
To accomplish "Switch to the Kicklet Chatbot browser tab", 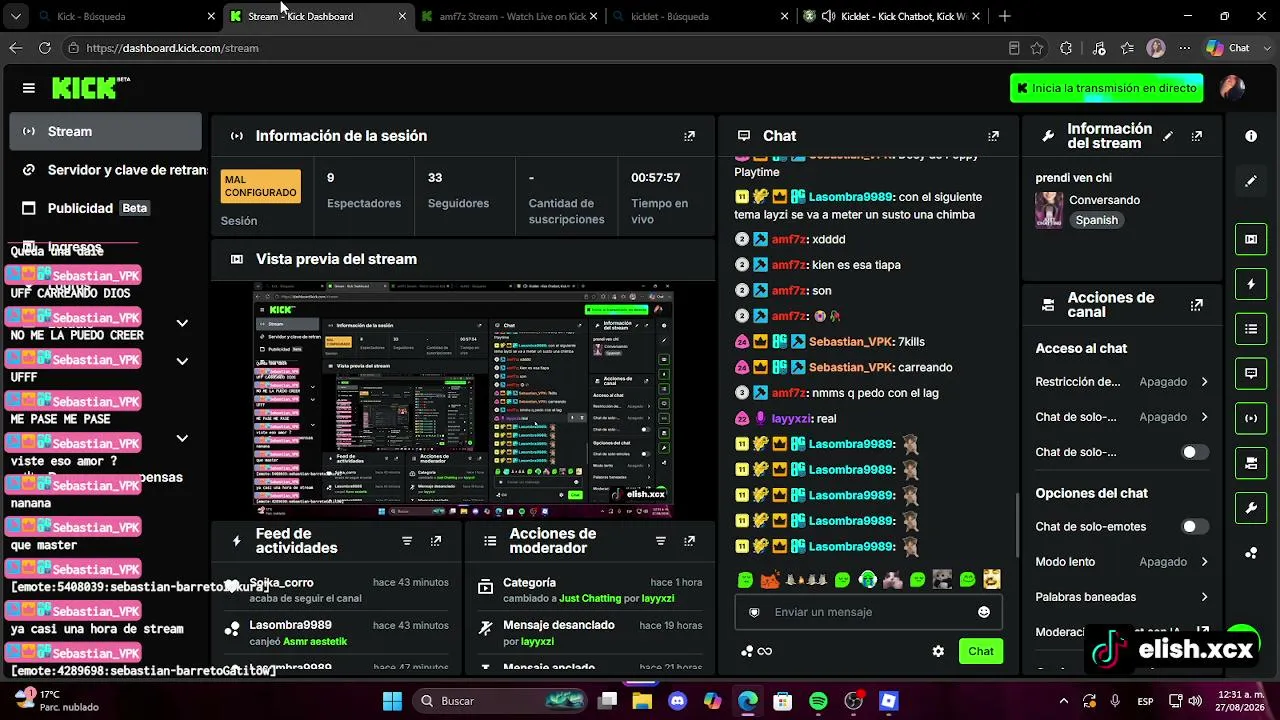I will point(890,16).
